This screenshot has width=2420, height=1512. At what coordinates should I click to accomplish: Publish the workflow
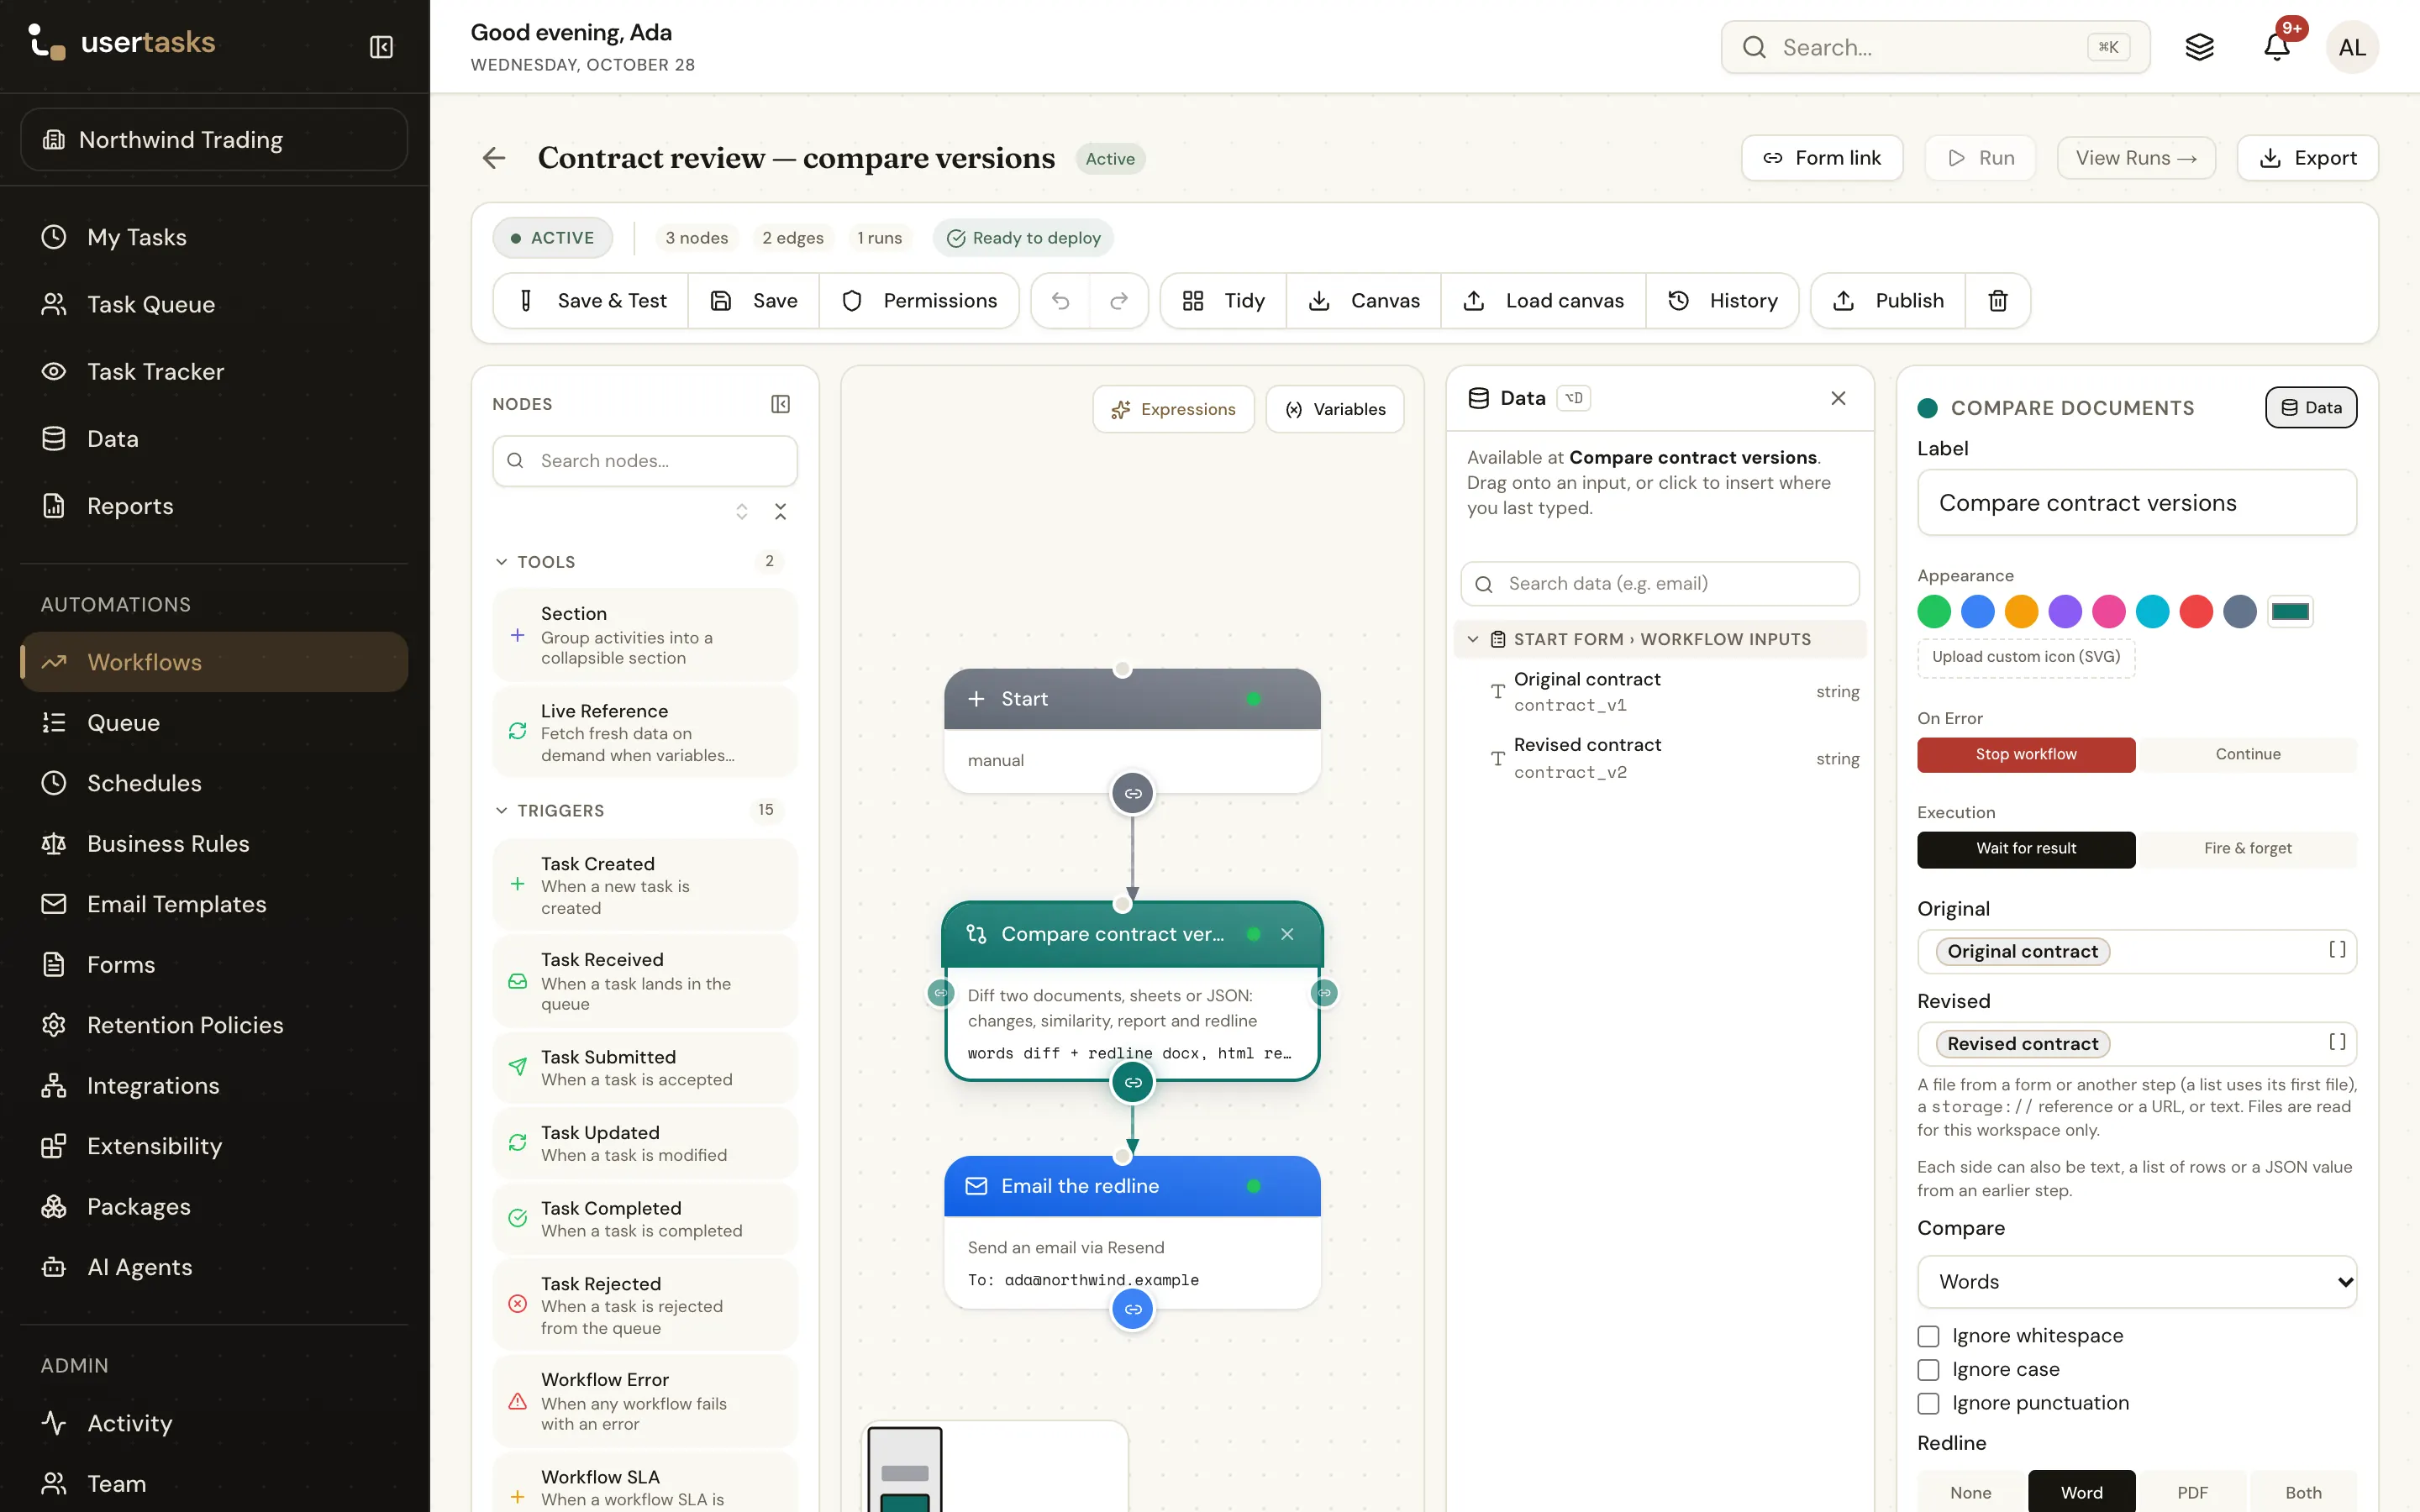(x=1888, y=301)
